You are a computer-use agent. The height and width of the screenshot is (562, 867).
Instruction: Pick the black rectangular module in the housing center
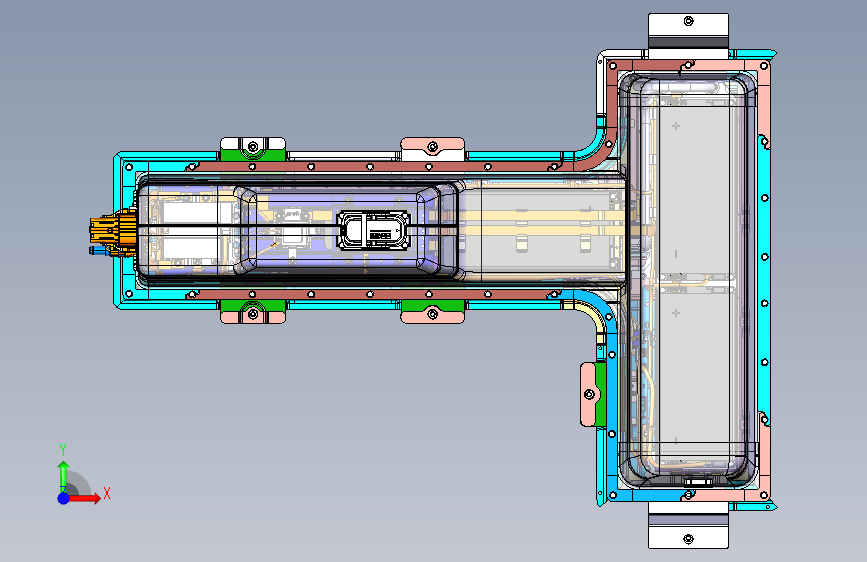click(374, 231)
